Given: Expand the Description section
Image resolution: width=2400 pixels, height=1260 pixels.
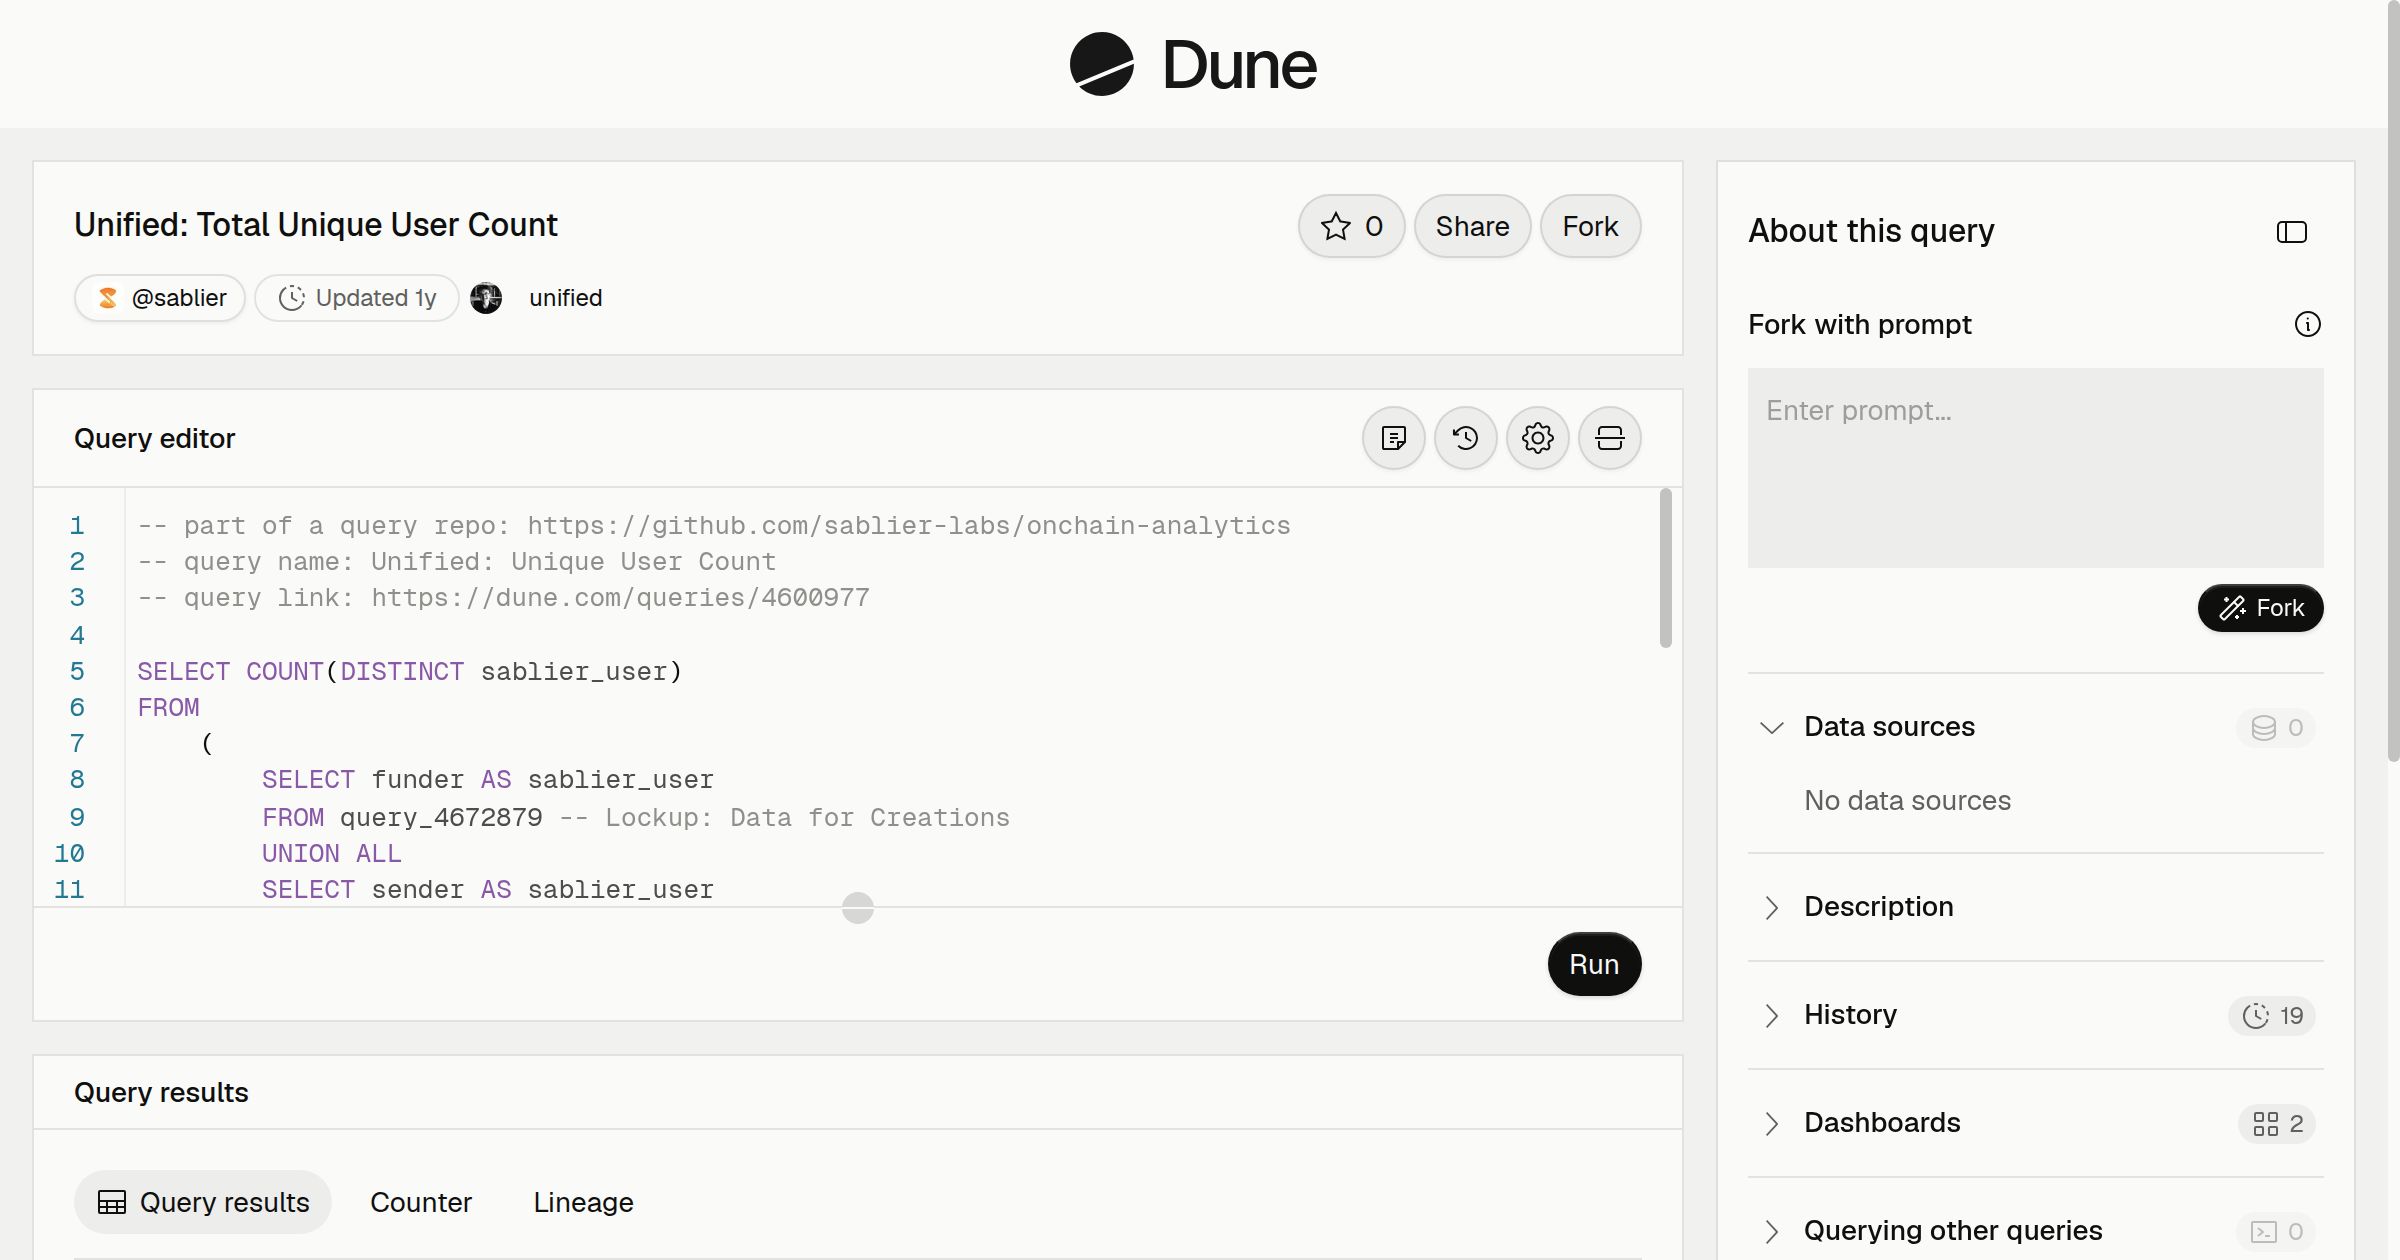Looking at the screenshot, I should tap(1771, 907).
